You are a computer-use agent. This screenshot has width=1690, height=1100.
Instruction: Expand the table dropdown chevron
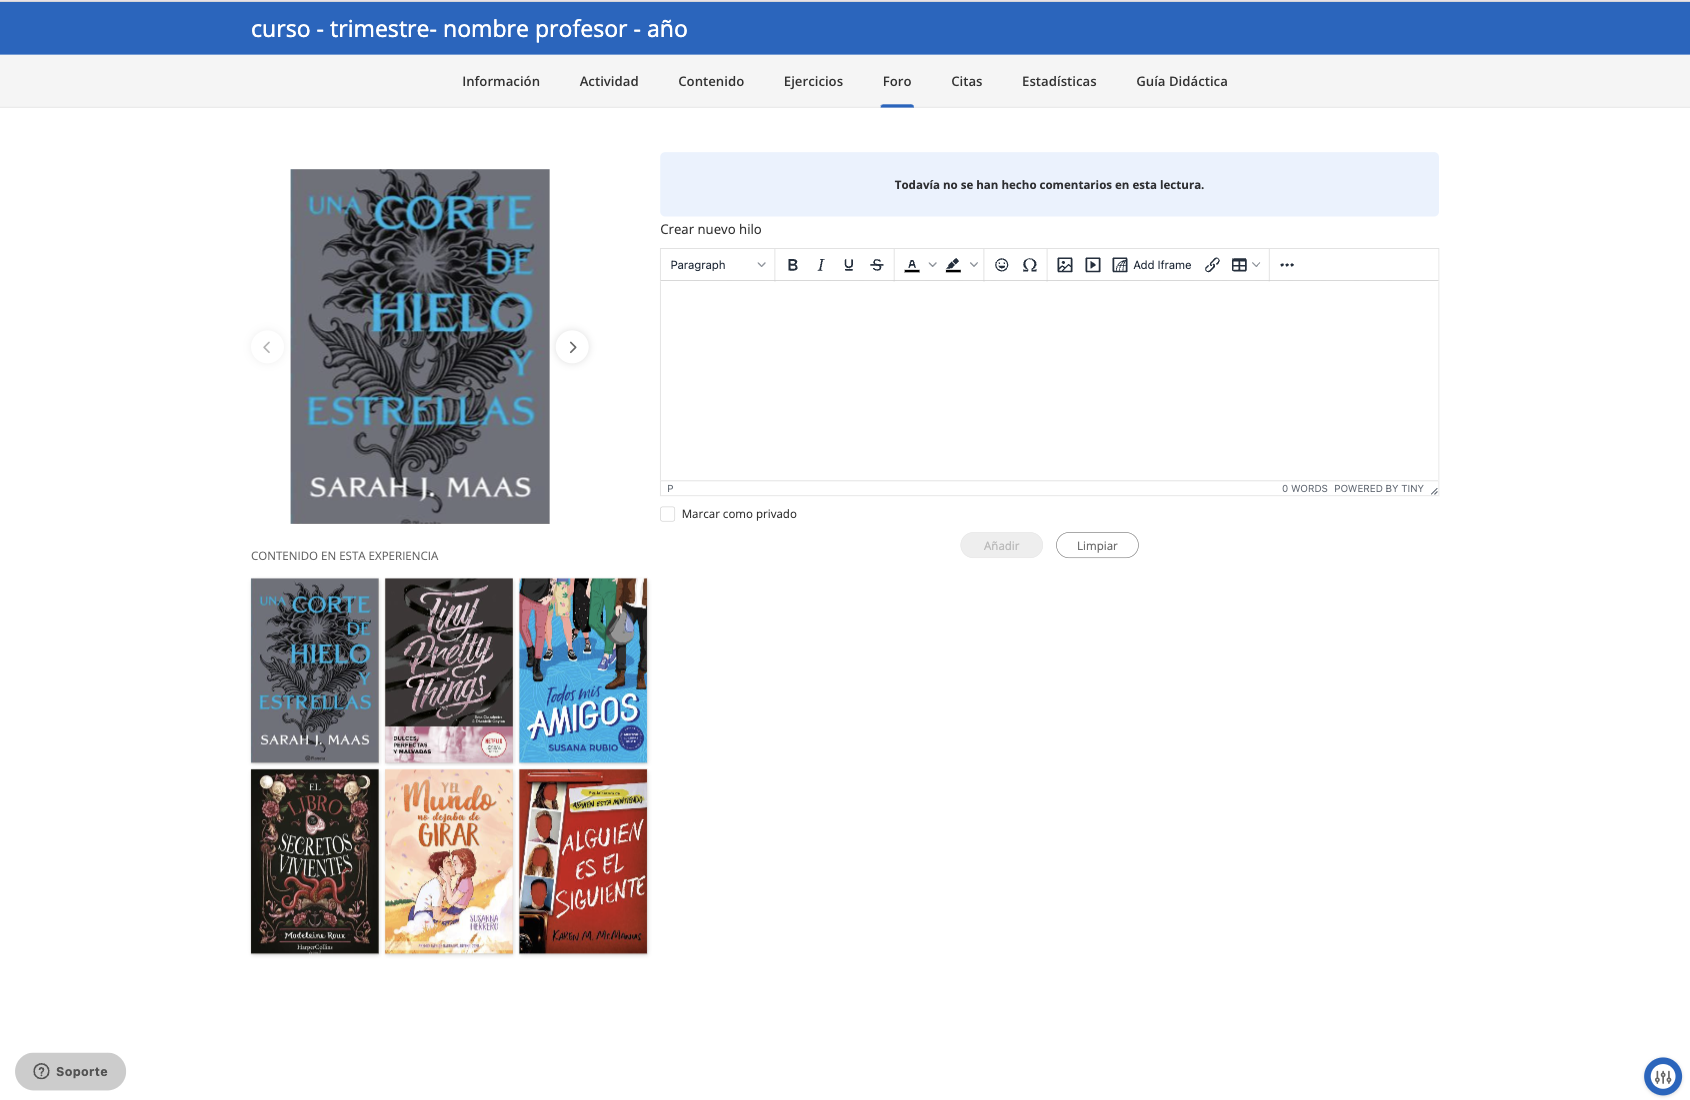click(1257, 265)
